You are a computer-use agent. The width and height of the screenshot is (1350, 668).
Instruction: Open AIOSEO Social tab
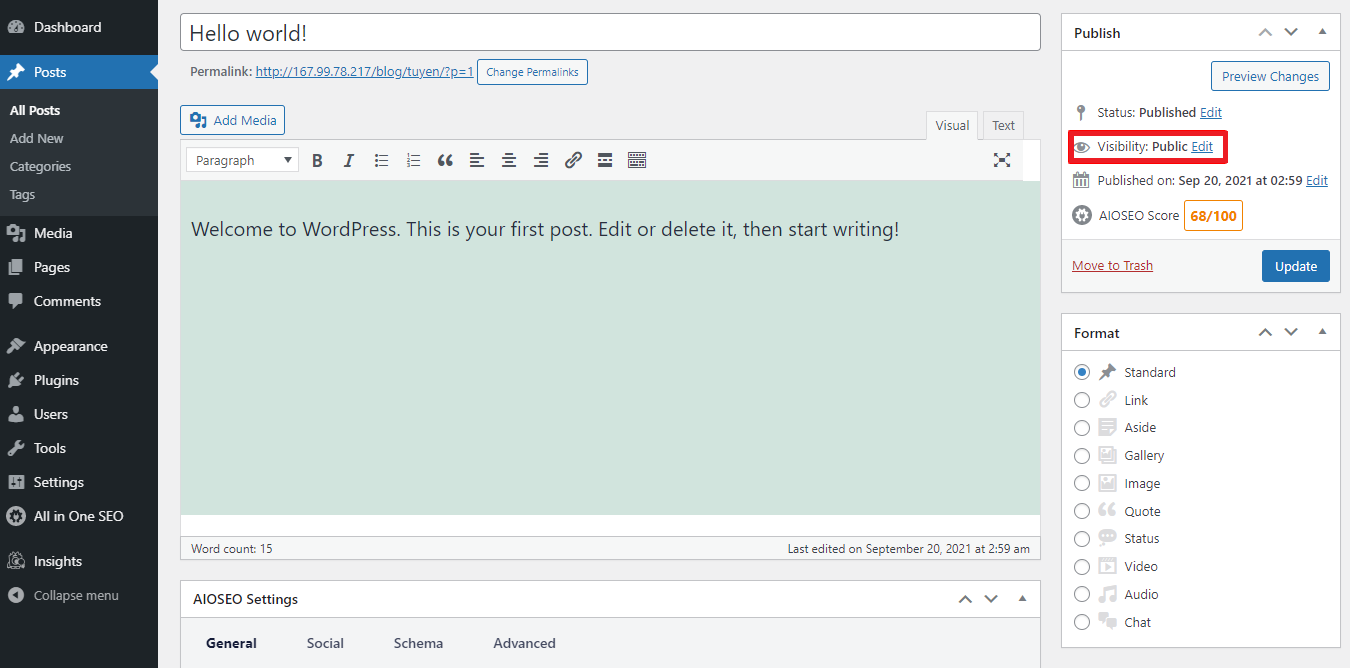pyautogui.click(x=325, y=643)
